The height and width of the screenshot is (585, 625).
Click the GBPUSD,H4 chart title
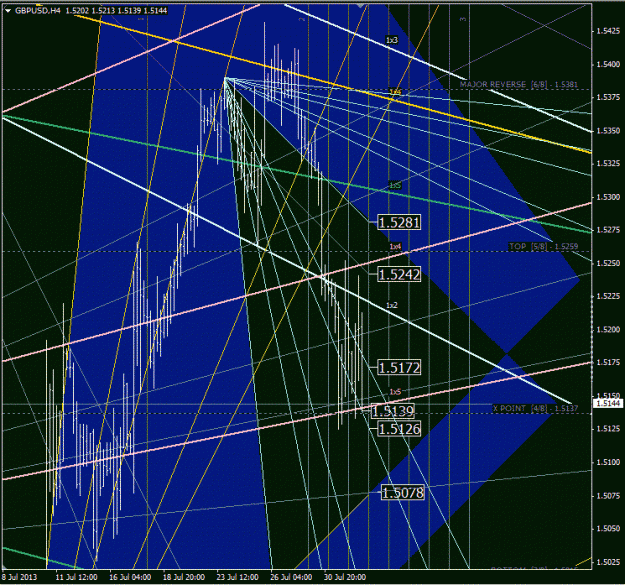37,11
